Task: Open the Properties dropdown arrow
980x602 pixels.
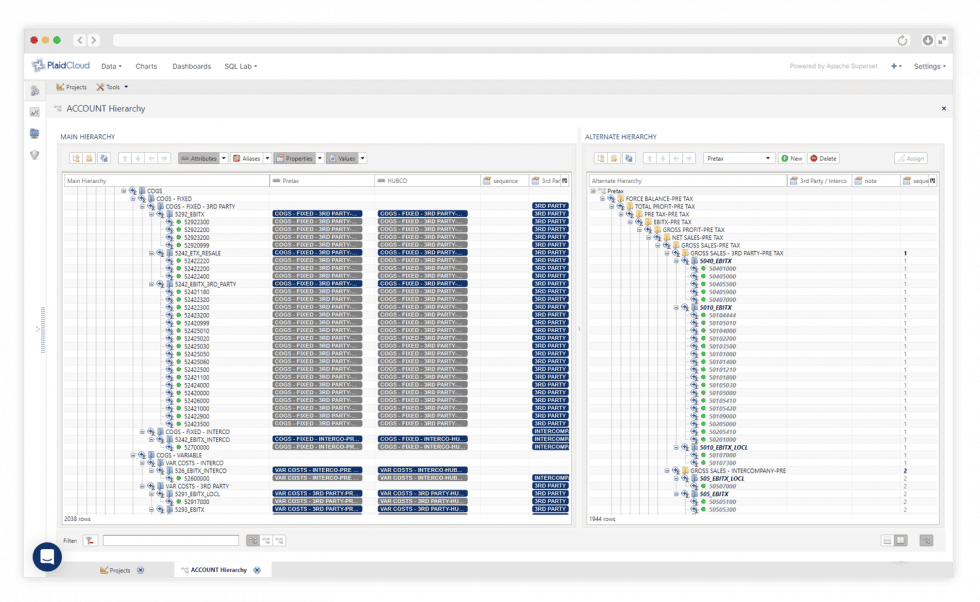Action: point(320,159)
